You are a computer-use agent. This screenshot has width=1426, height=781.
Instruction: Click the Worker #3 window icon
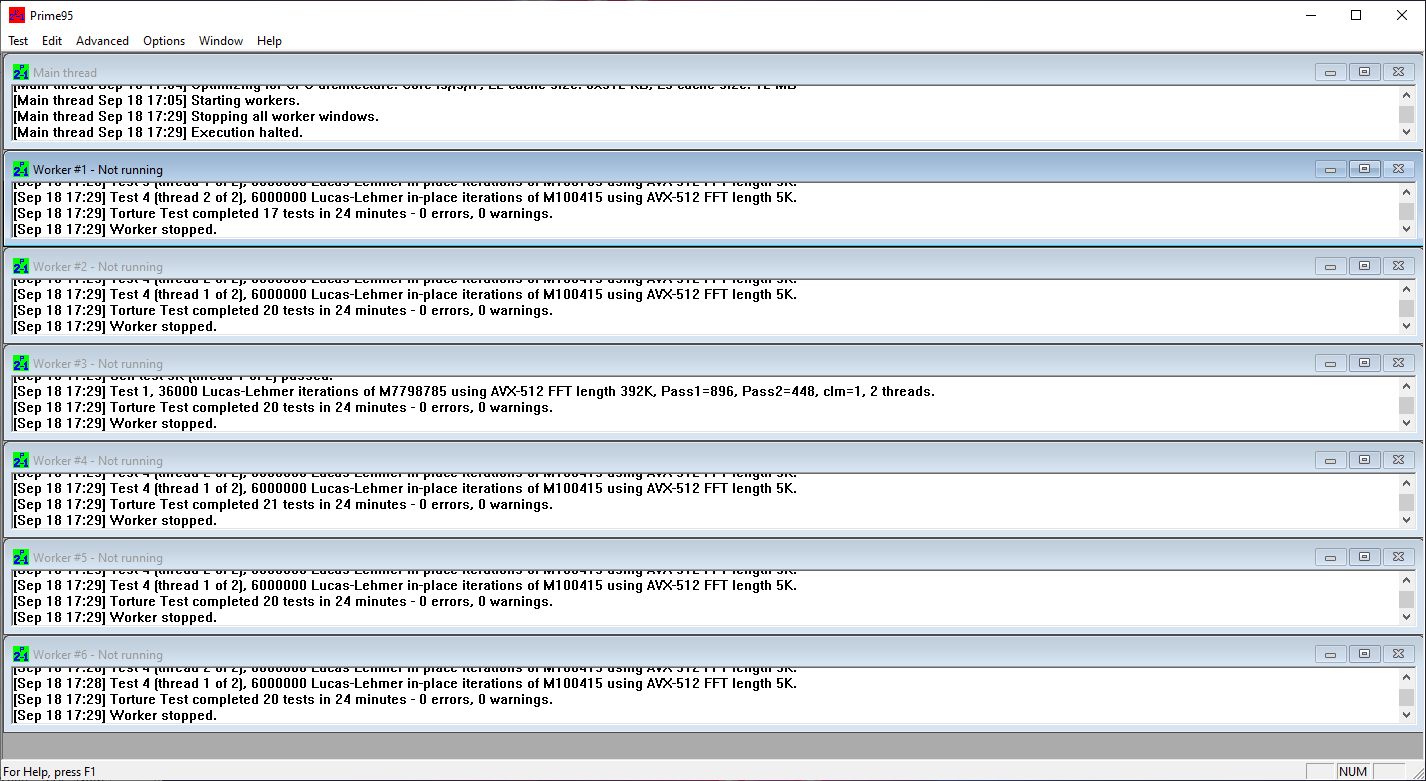pyautogui.click(x=21, y=363)
